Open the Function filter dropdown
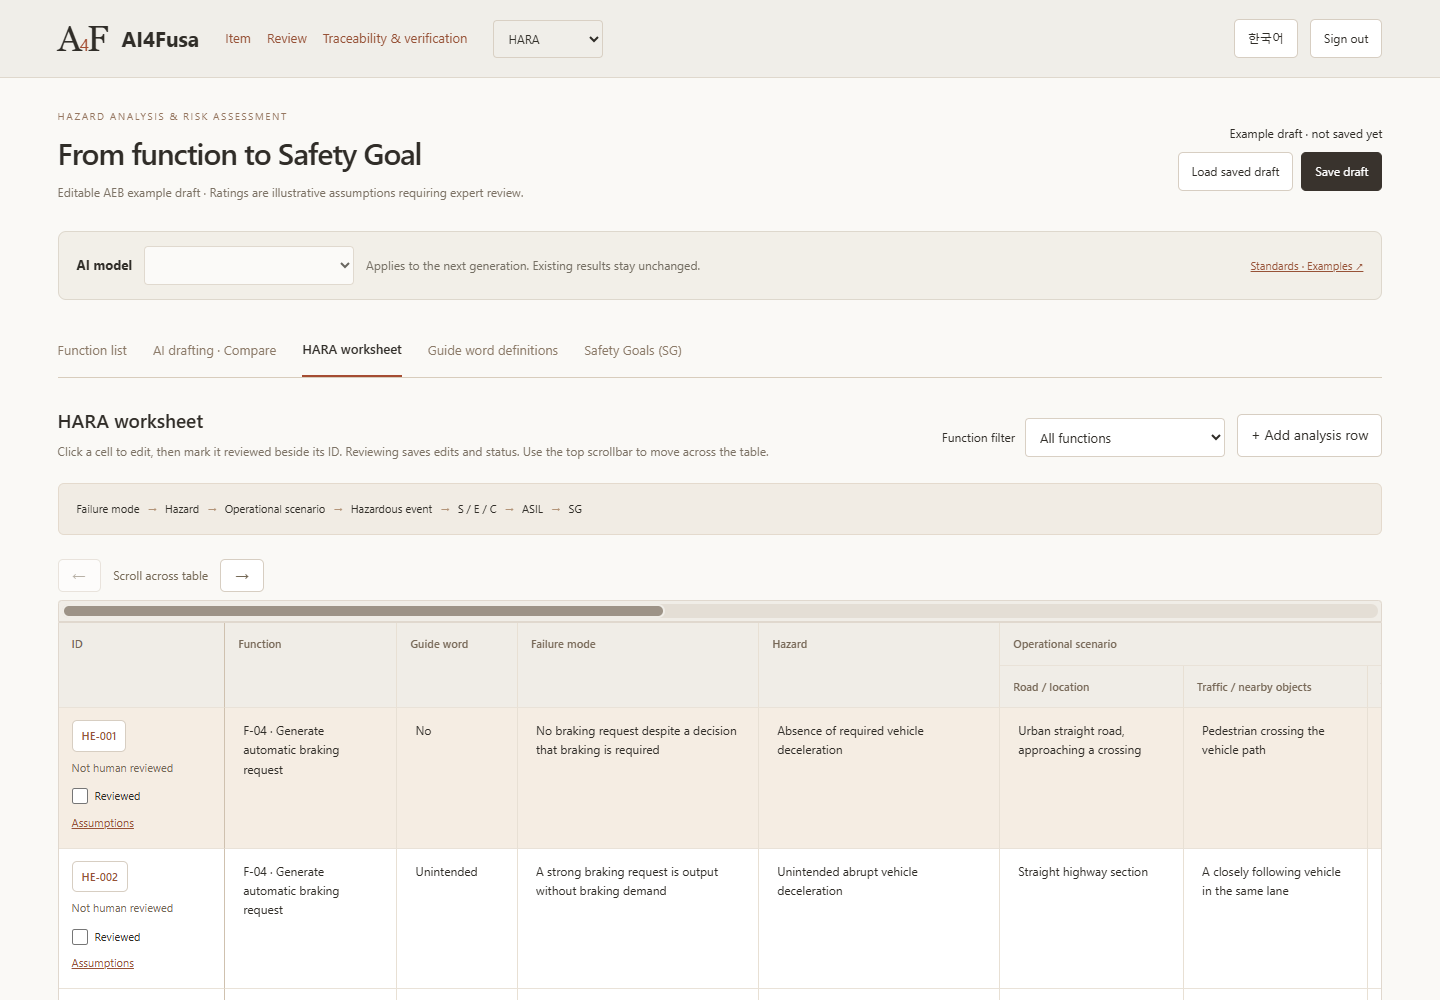This screenshot has height=1000, width=1440. [x=1125, y=438]
